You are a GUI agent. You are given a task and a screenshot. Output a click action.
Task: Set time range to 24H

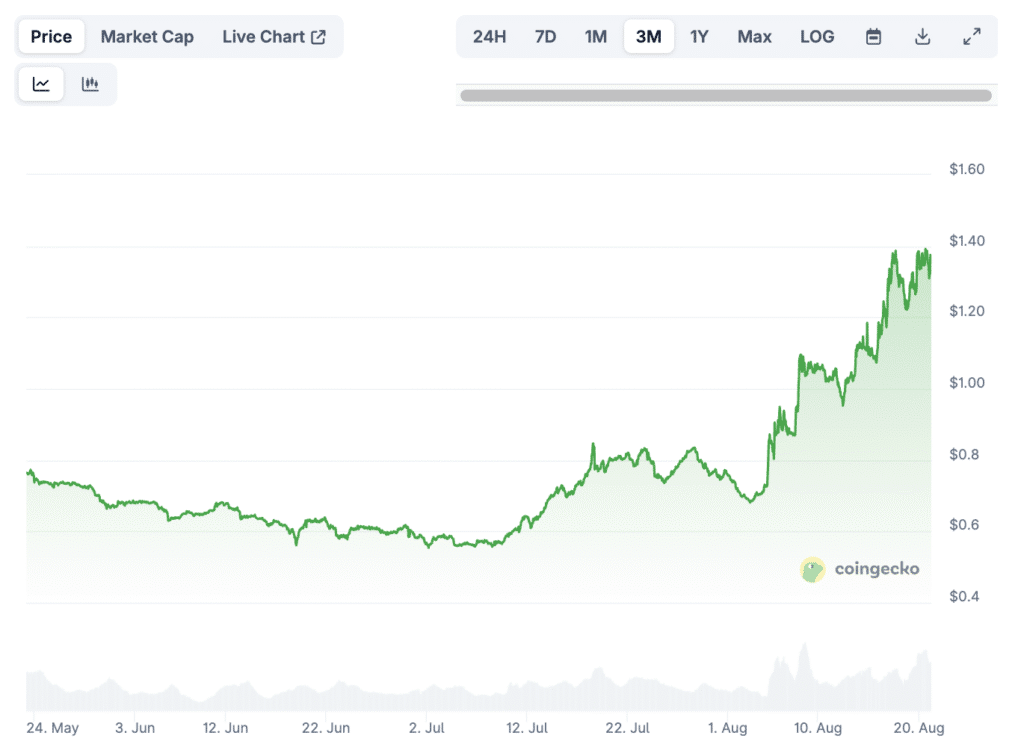(x=489, y=37)
